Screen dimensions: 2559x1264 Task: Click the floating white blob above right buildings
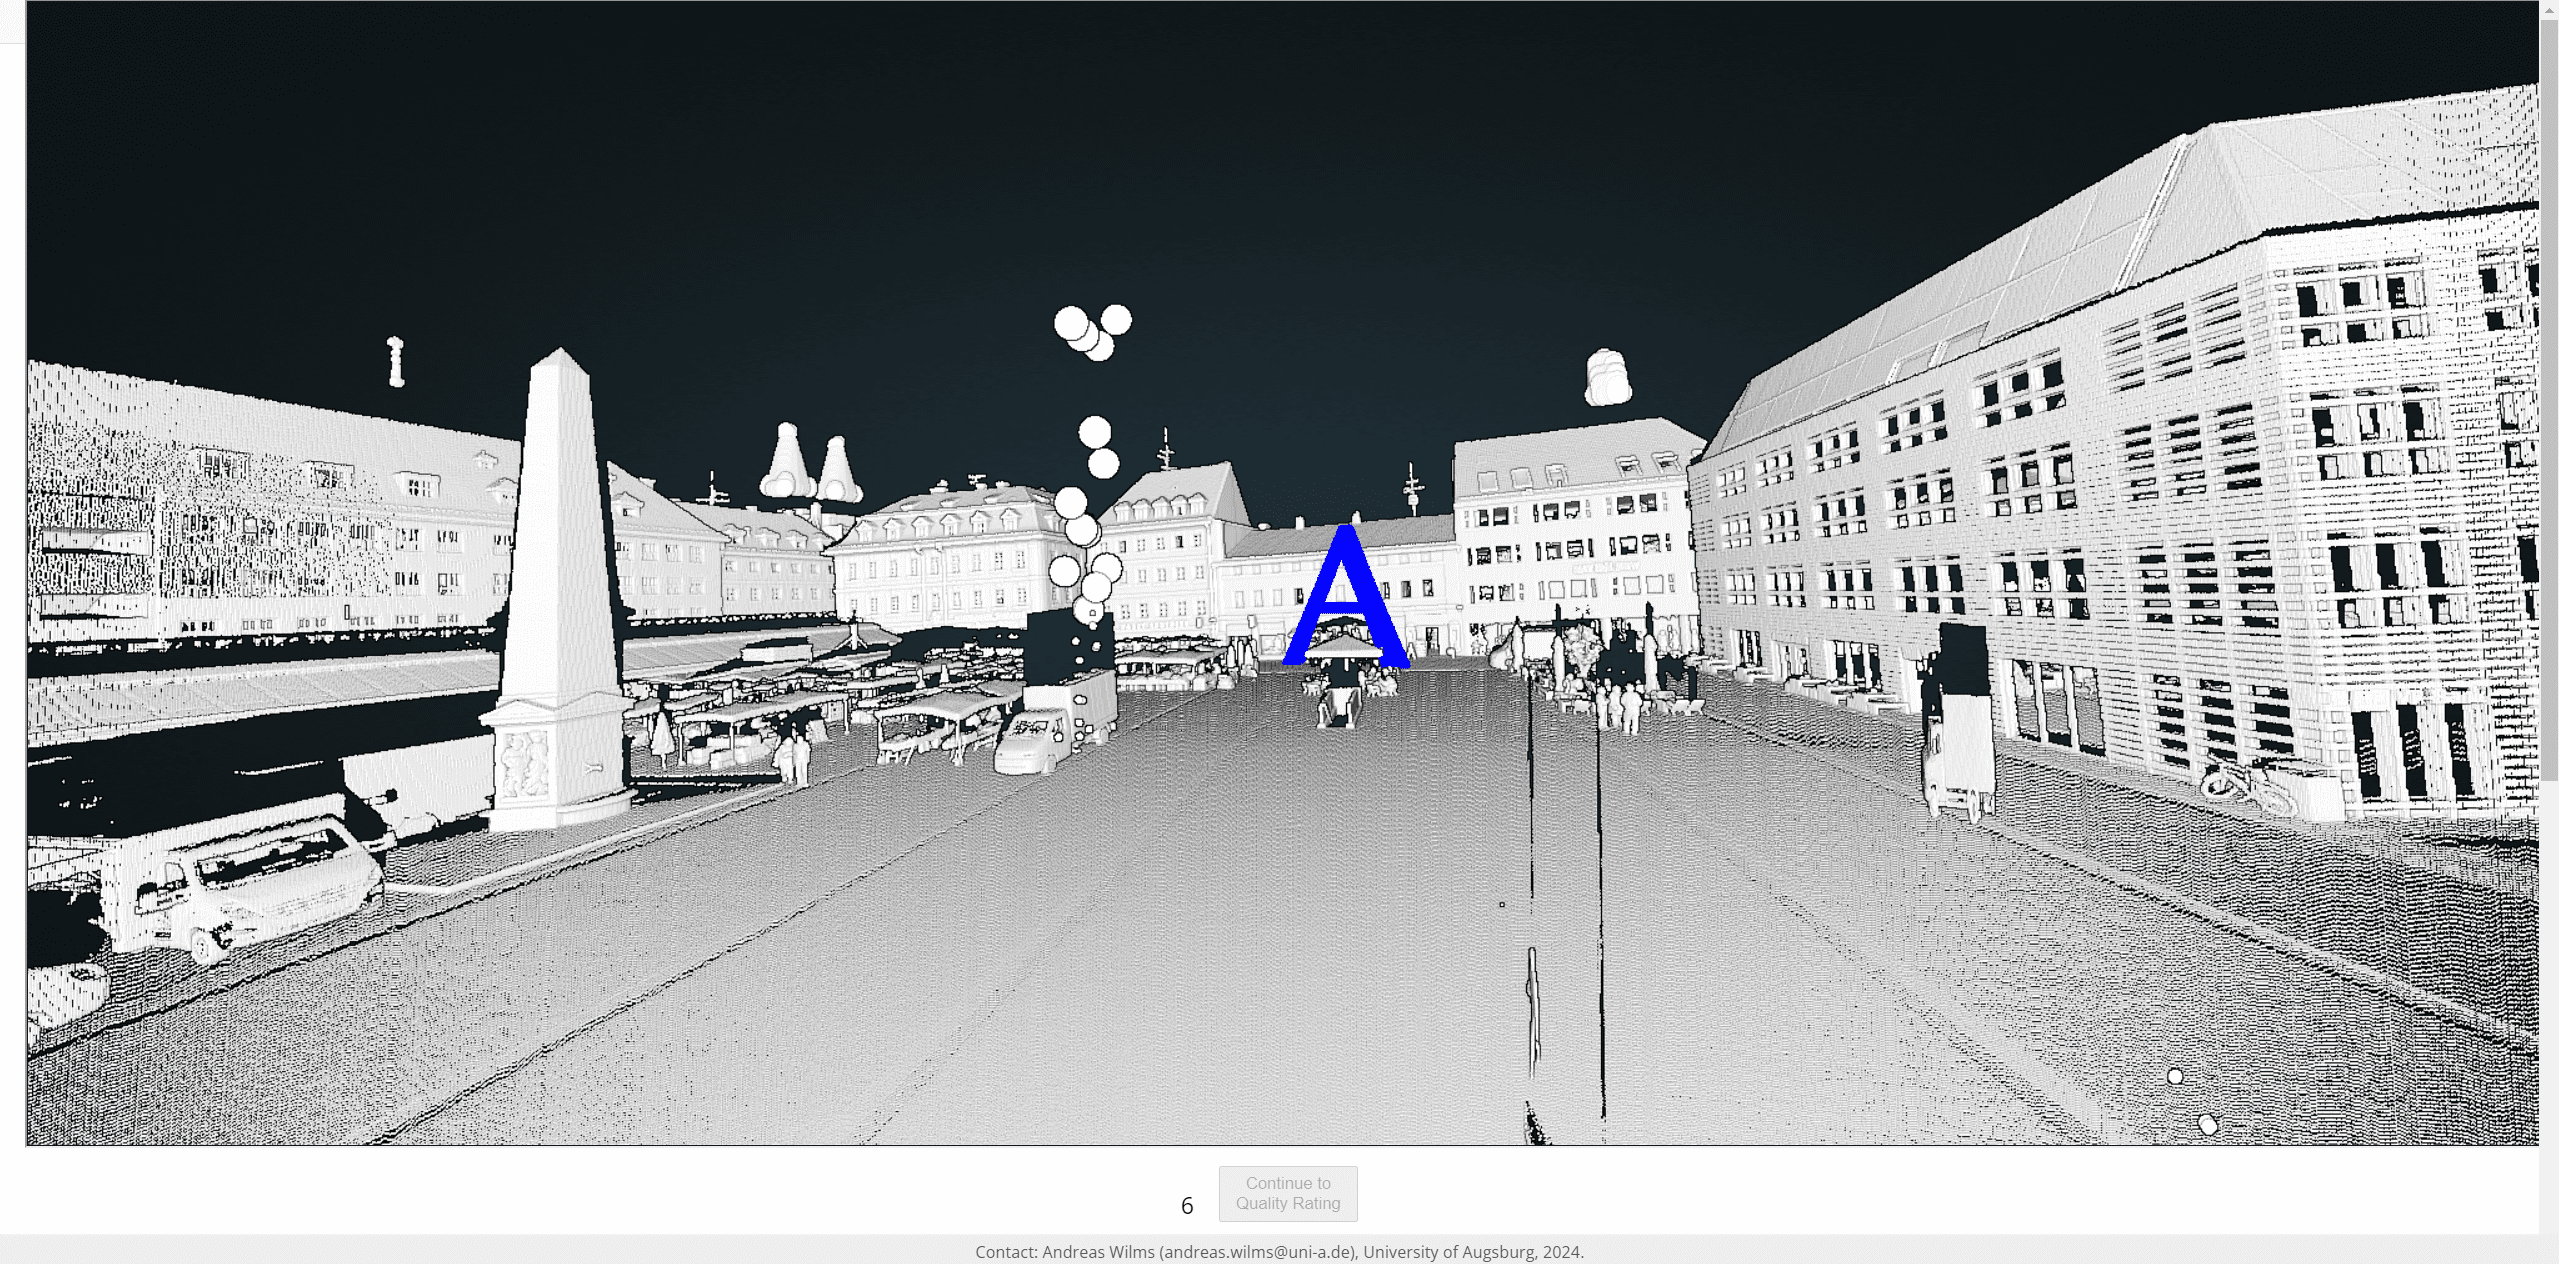click(1607, 378)
